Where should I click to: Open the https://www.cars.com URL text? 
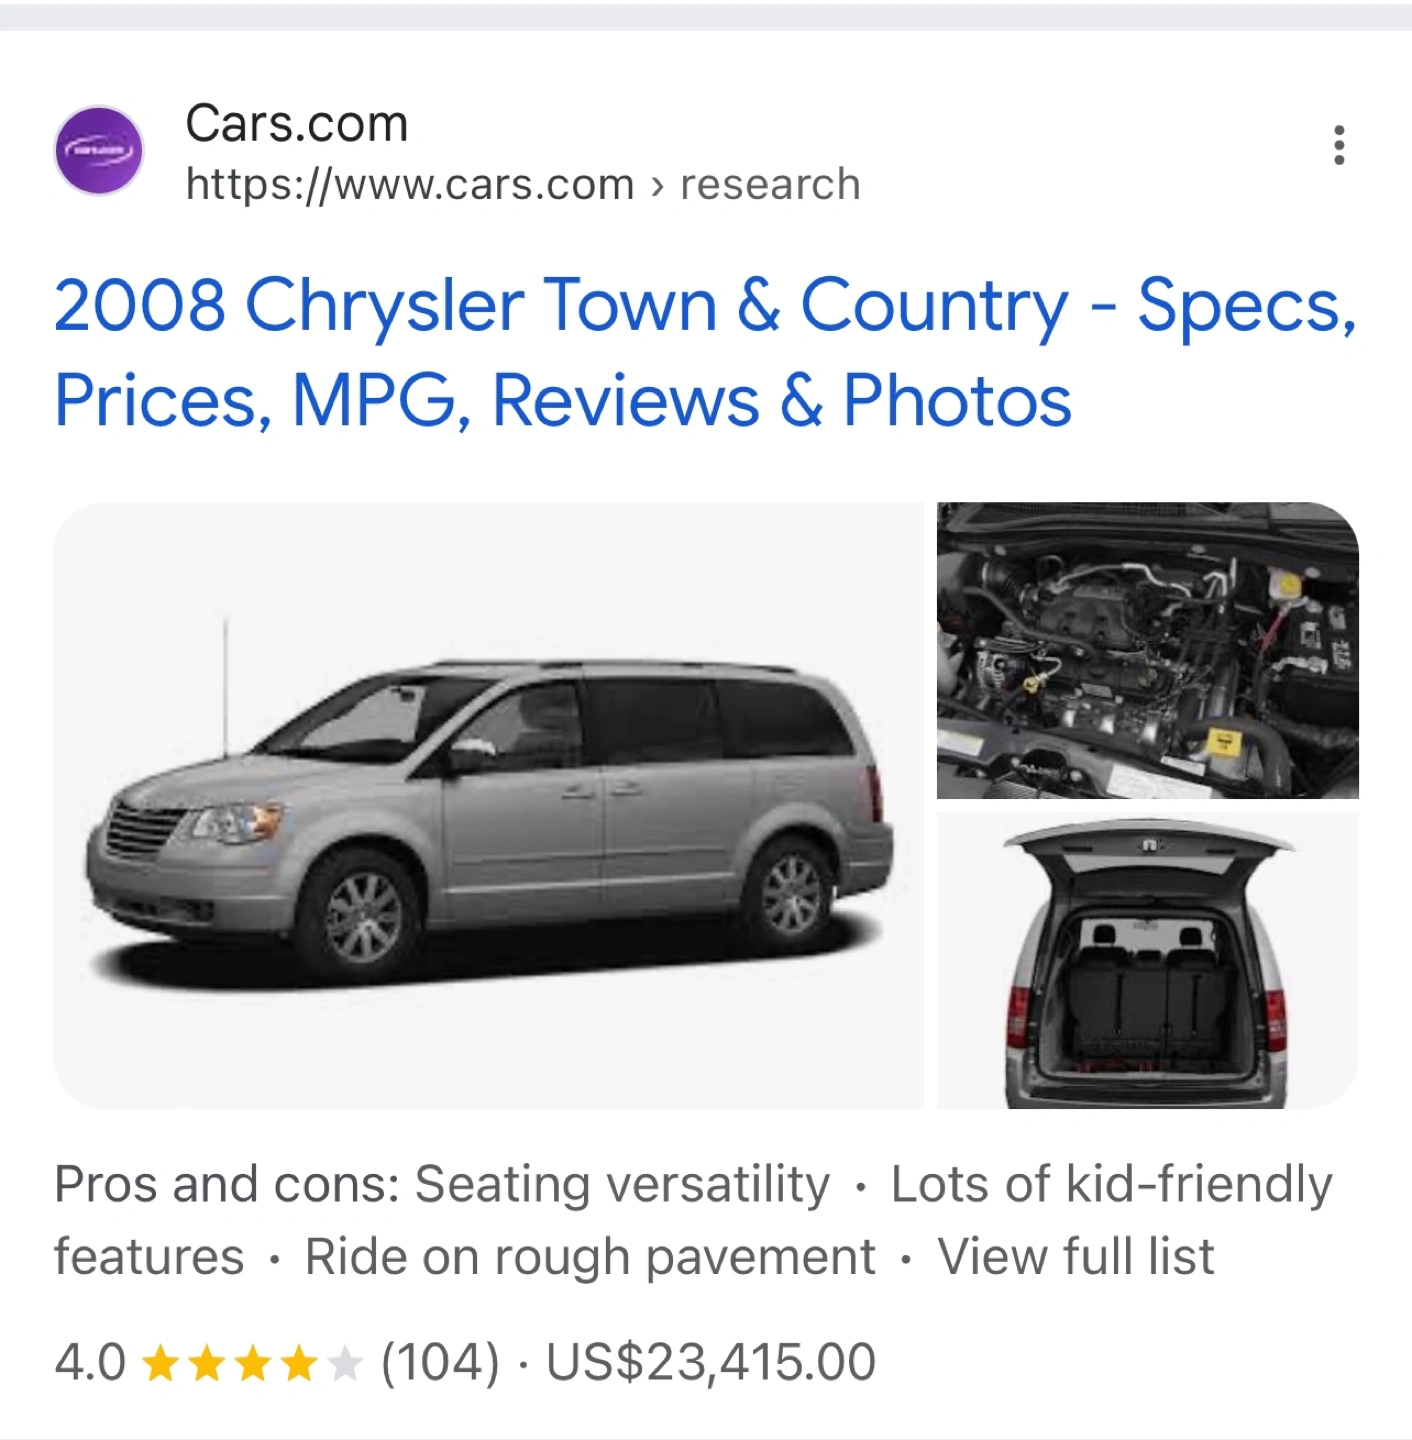[x=410, y=185]
